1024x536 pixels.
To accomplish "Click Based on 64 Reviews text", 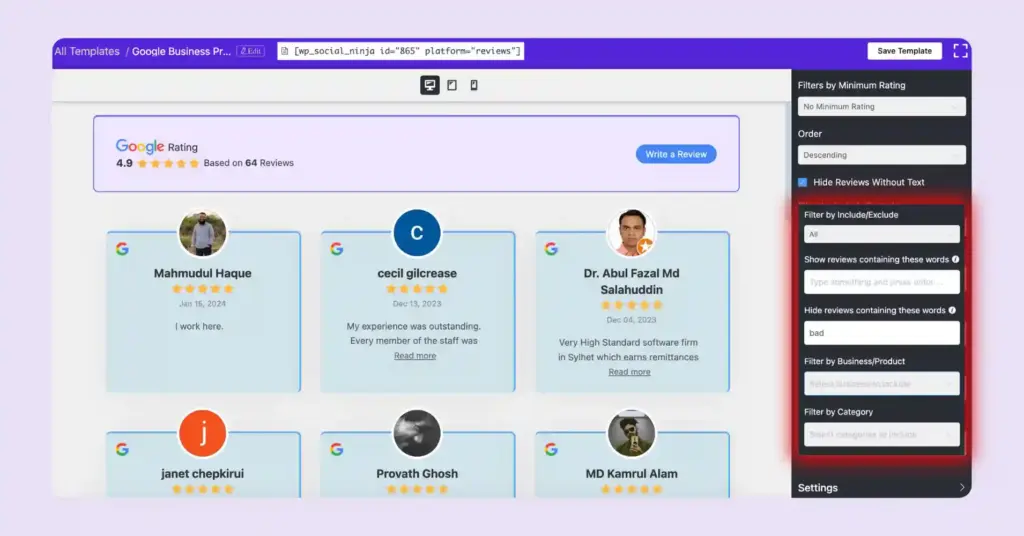I will pyautogui.click(x=248, y=163).
